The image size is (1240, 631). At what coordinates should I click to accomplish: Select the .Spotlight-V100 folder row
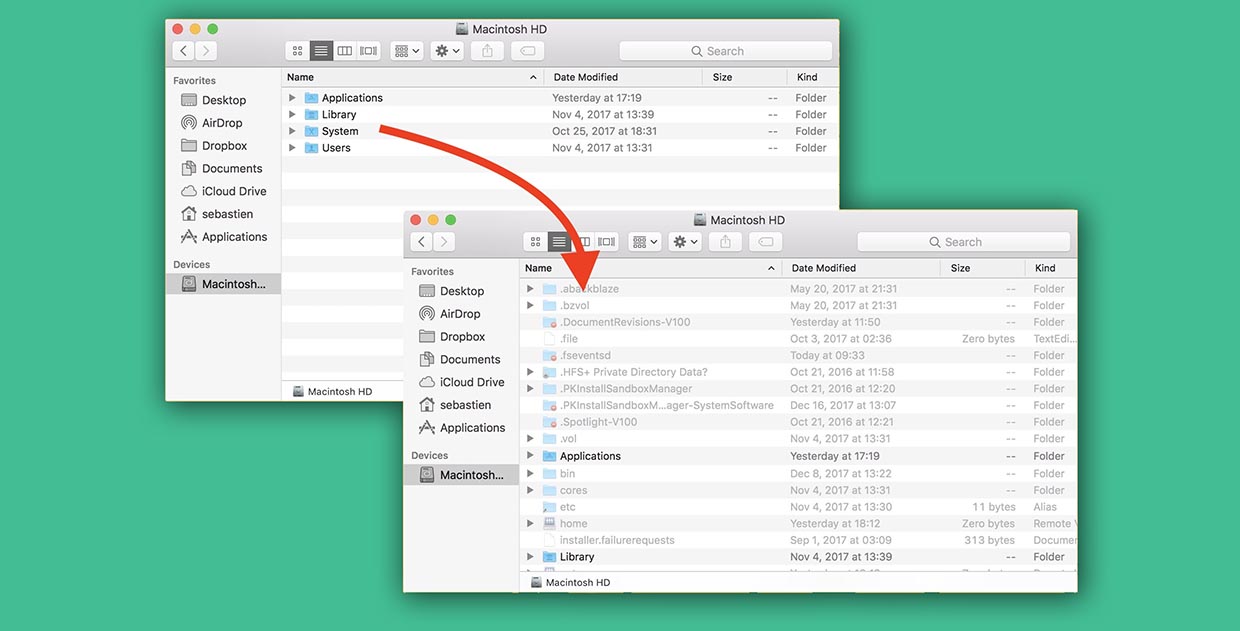[x=798, y=422]
